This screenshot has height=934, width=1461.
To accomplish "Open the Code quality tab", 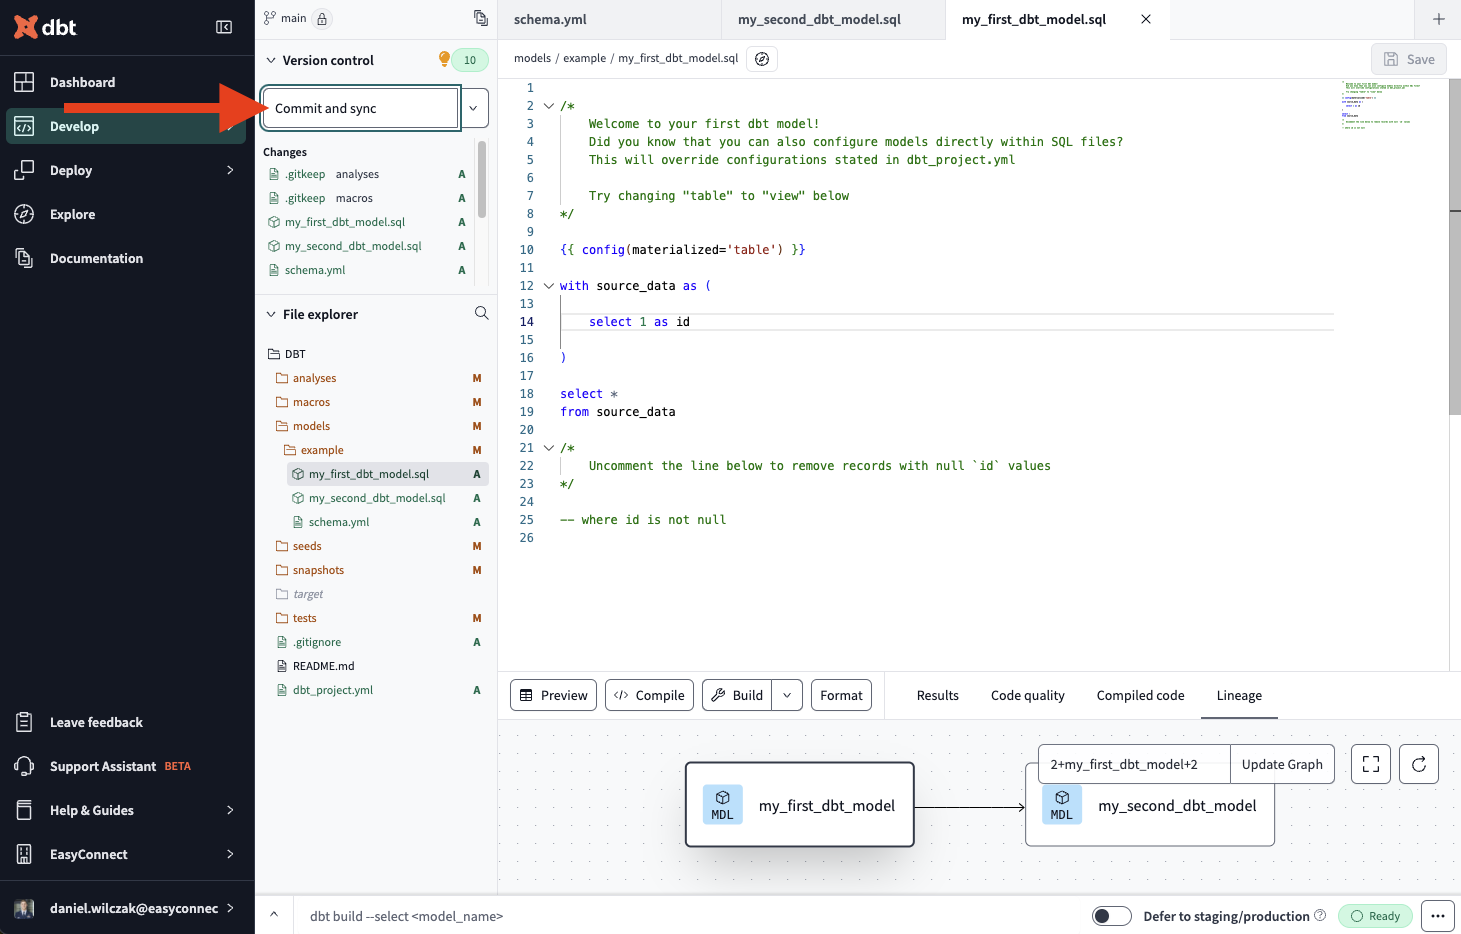I will [x=1028, y=695].
